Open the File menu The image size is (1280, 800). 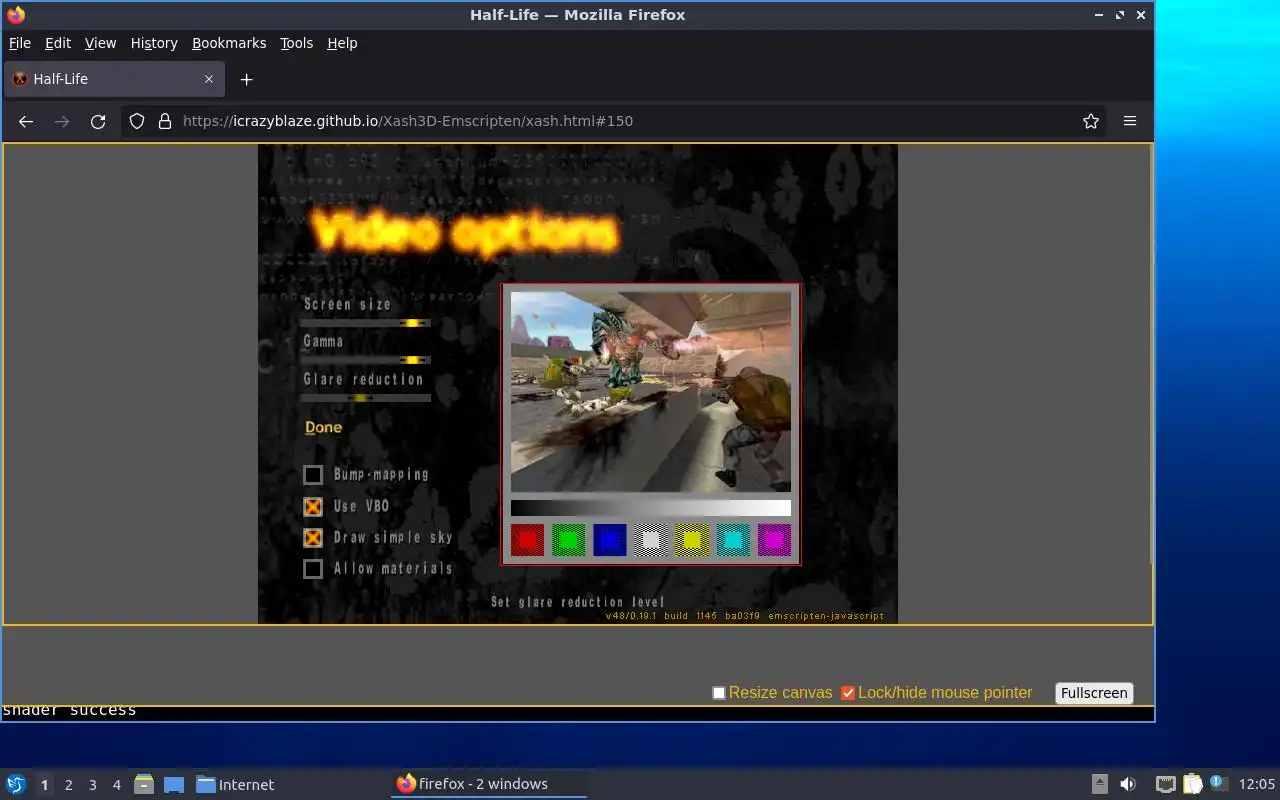(20, 43)
